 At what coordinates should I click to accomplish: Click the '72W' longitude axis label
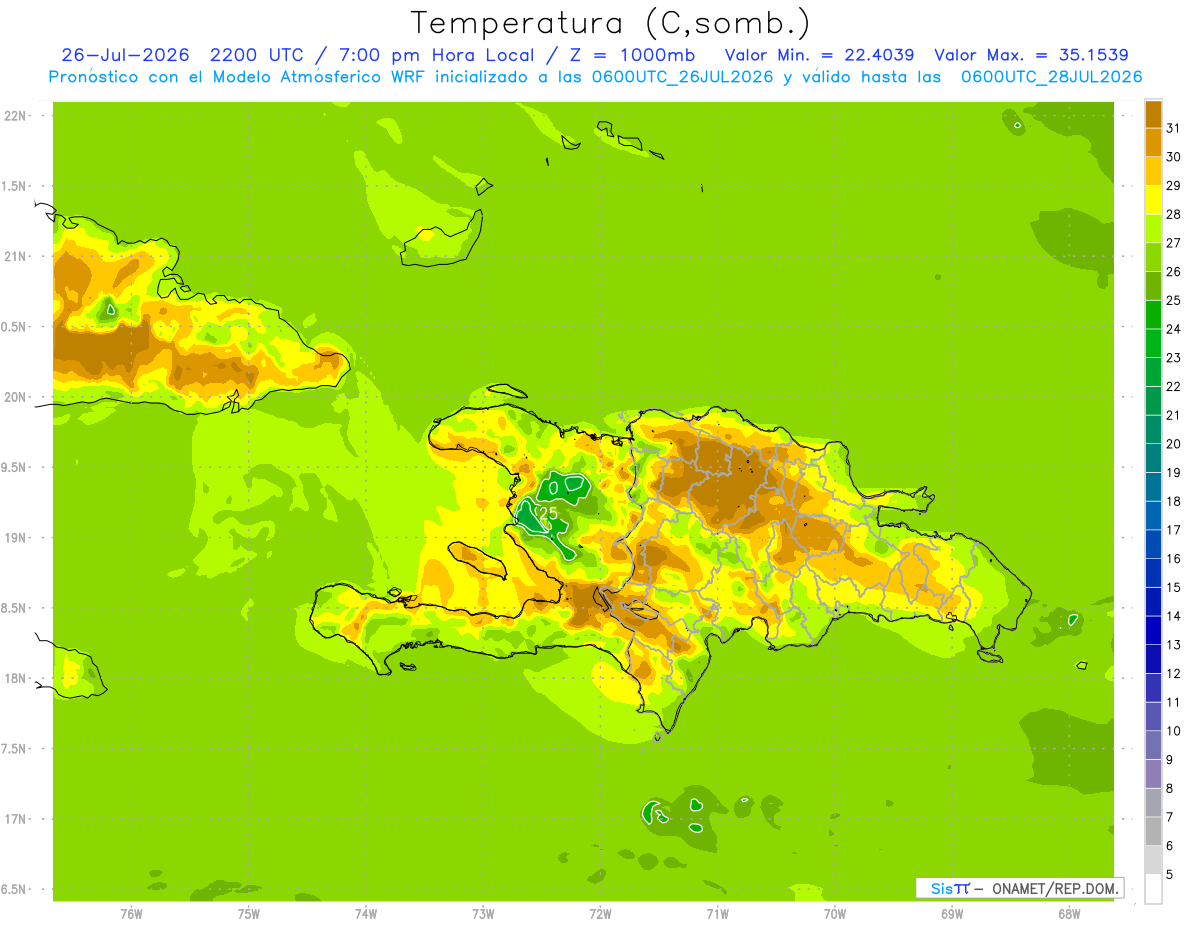[x=600, y=914]
